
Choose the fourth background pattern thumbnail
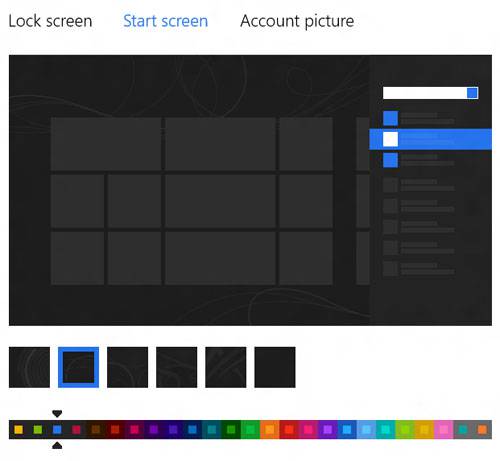click(x=176, y=367)
